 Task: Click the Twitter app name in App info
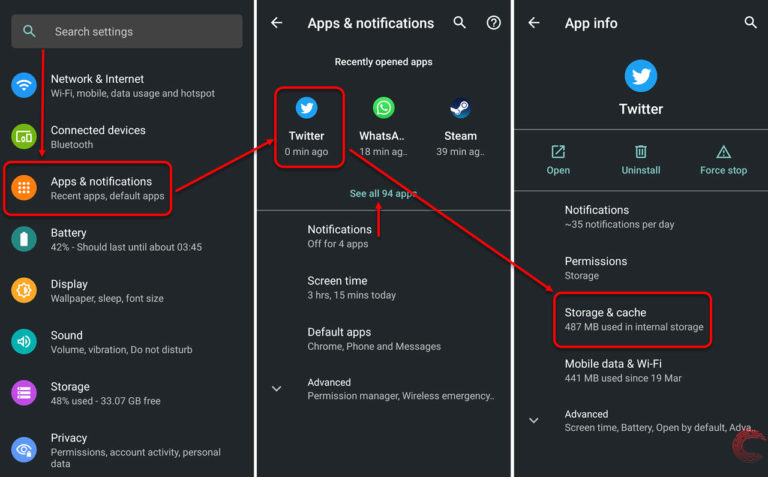(x=641, y=109)
